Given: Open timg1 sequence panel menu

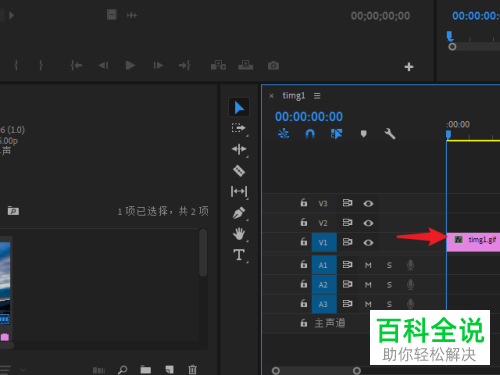Looking at the screenshot, I should point(317,96).
